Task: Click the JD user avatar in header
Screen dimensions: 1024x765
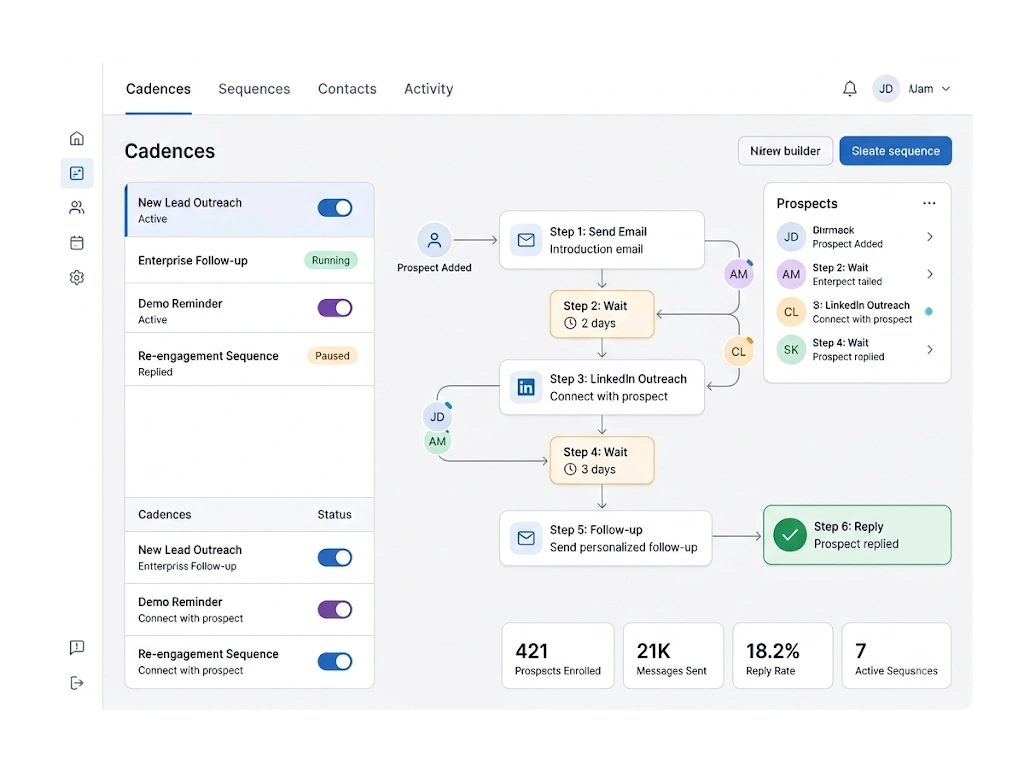Action: [x=886, y=89]
